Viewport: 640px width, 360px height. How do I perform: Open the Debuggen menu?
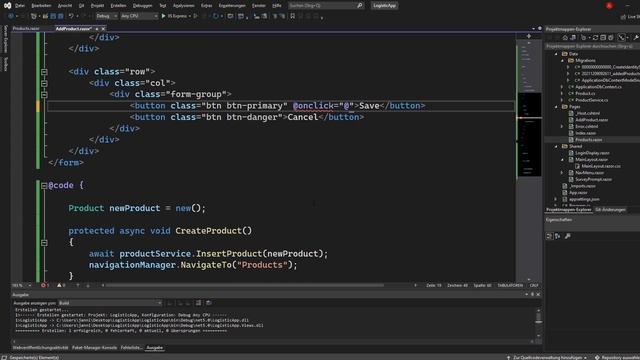click(x=142, y=6)
